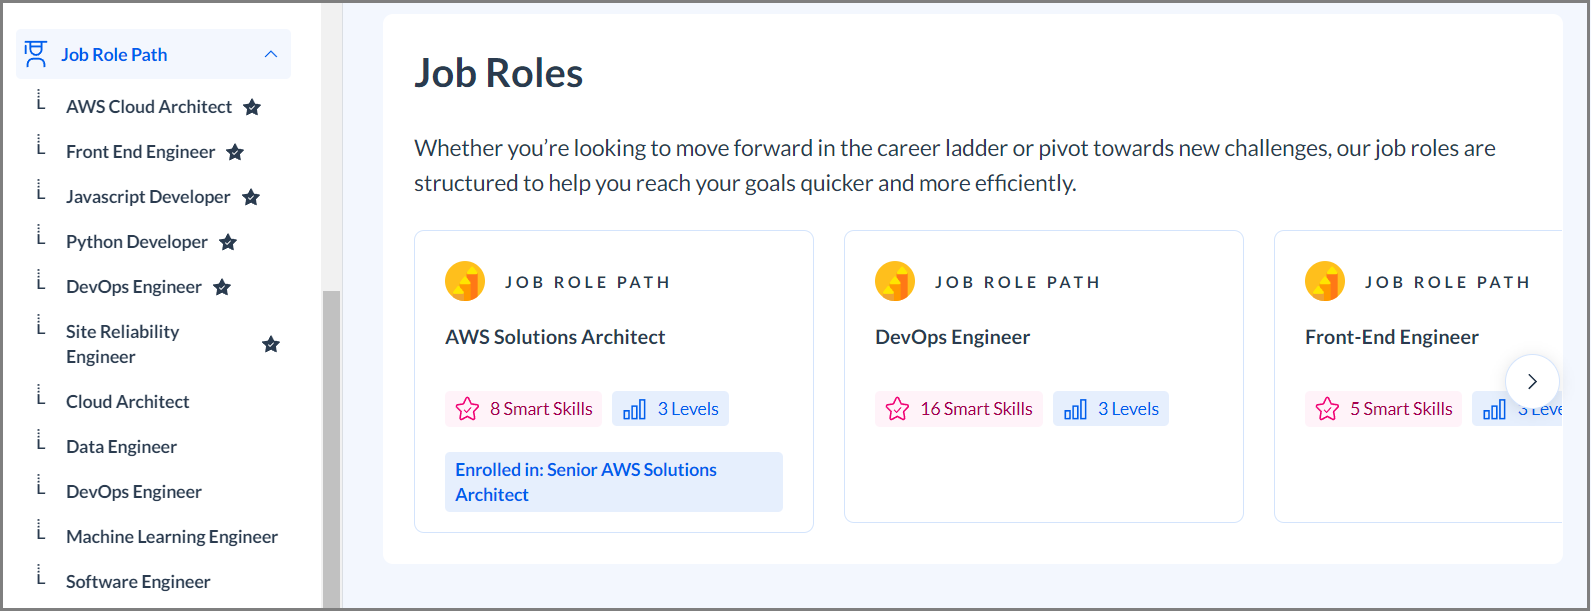Screen dimensions: 1591x611
Task: Click the flame badge on Front-End Engineer card
Action: click(x=1325, y=281)
